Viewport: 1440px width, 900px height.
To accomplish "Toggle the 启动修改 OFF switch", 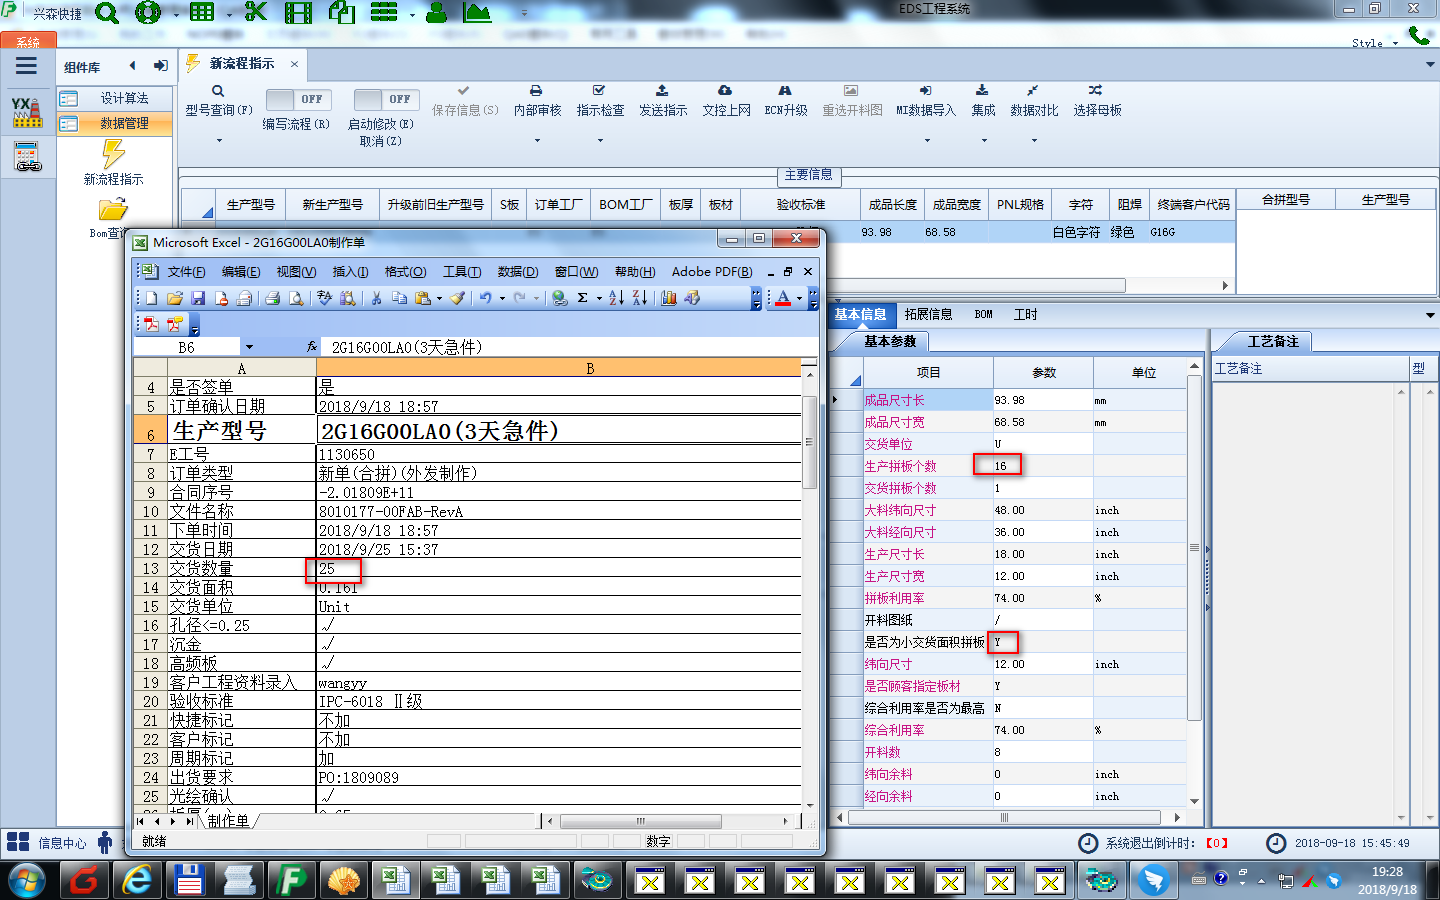I will point(387,99).
